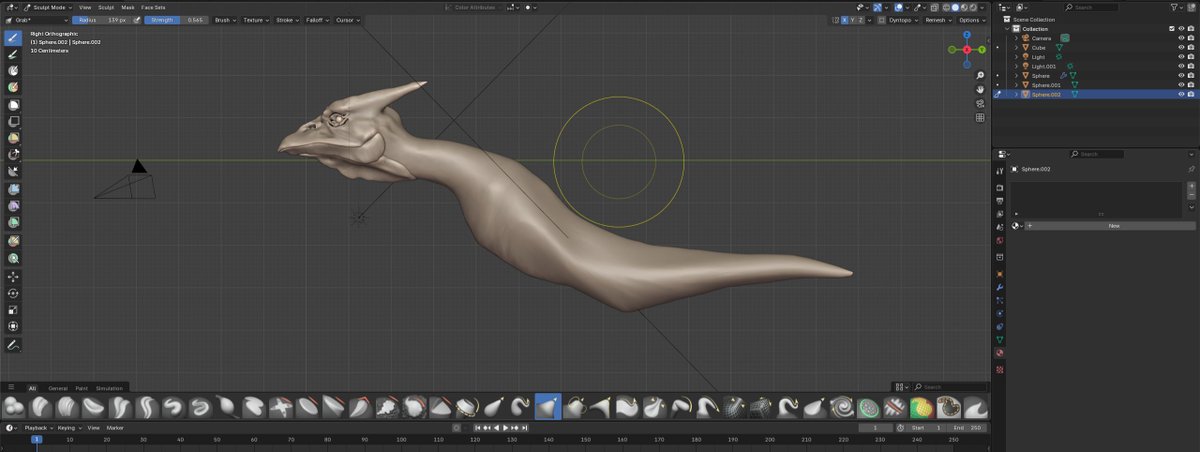This screenshot has height=452, width=1200.
Task: Choose Rotate tool in left toolbar
Action: pos(13,293)
